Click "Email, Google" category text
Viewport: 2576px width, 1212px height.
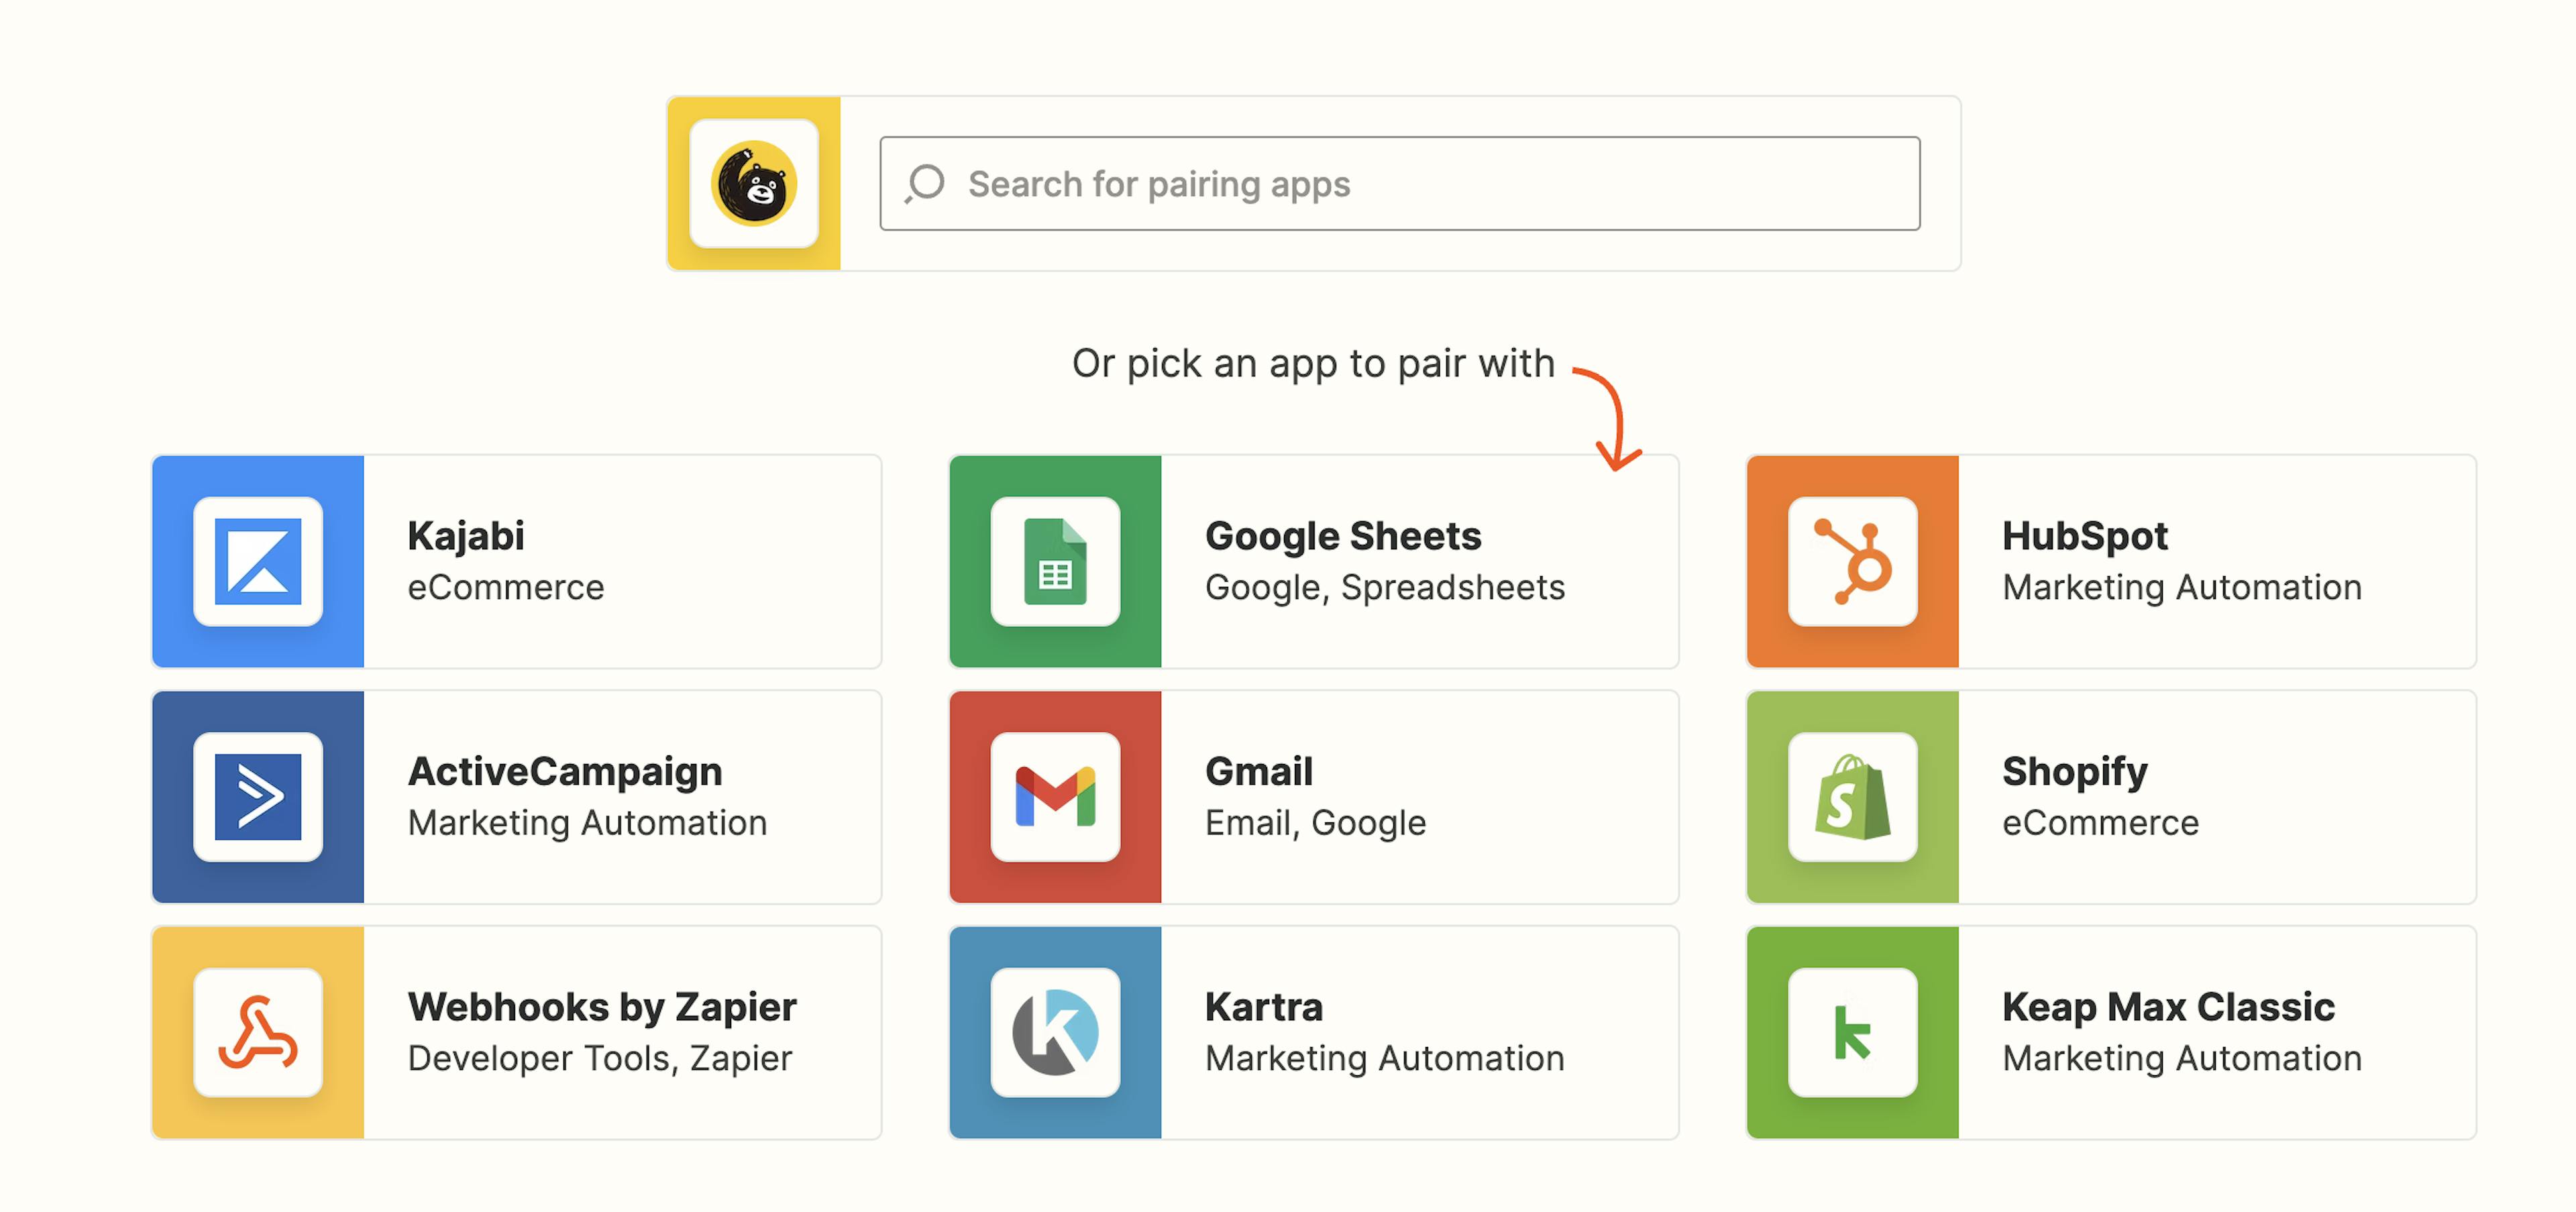[1315, 822]
